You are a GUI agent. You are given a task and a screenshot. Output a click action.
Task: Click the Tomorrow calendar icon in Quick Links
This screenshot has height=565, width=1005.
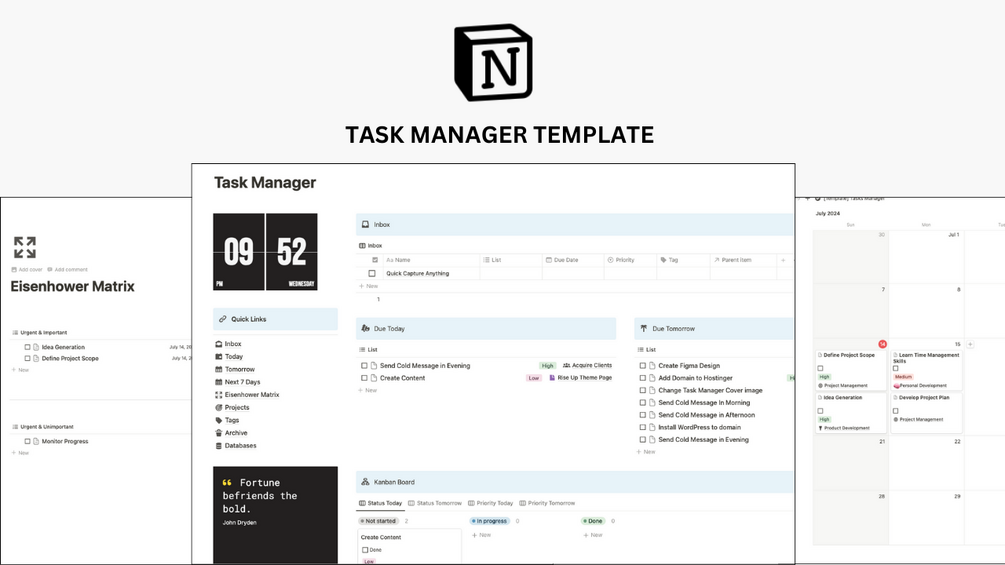pos(219,370)
